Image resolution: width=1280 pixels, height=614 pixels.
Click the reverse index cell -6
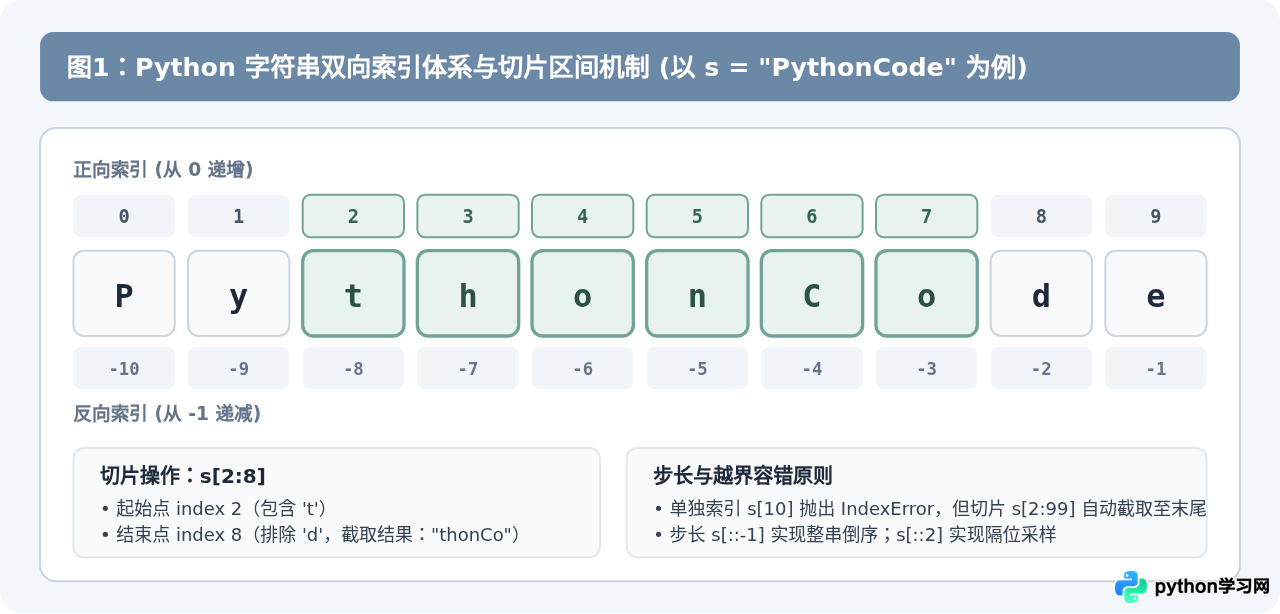tap(582, 368)
